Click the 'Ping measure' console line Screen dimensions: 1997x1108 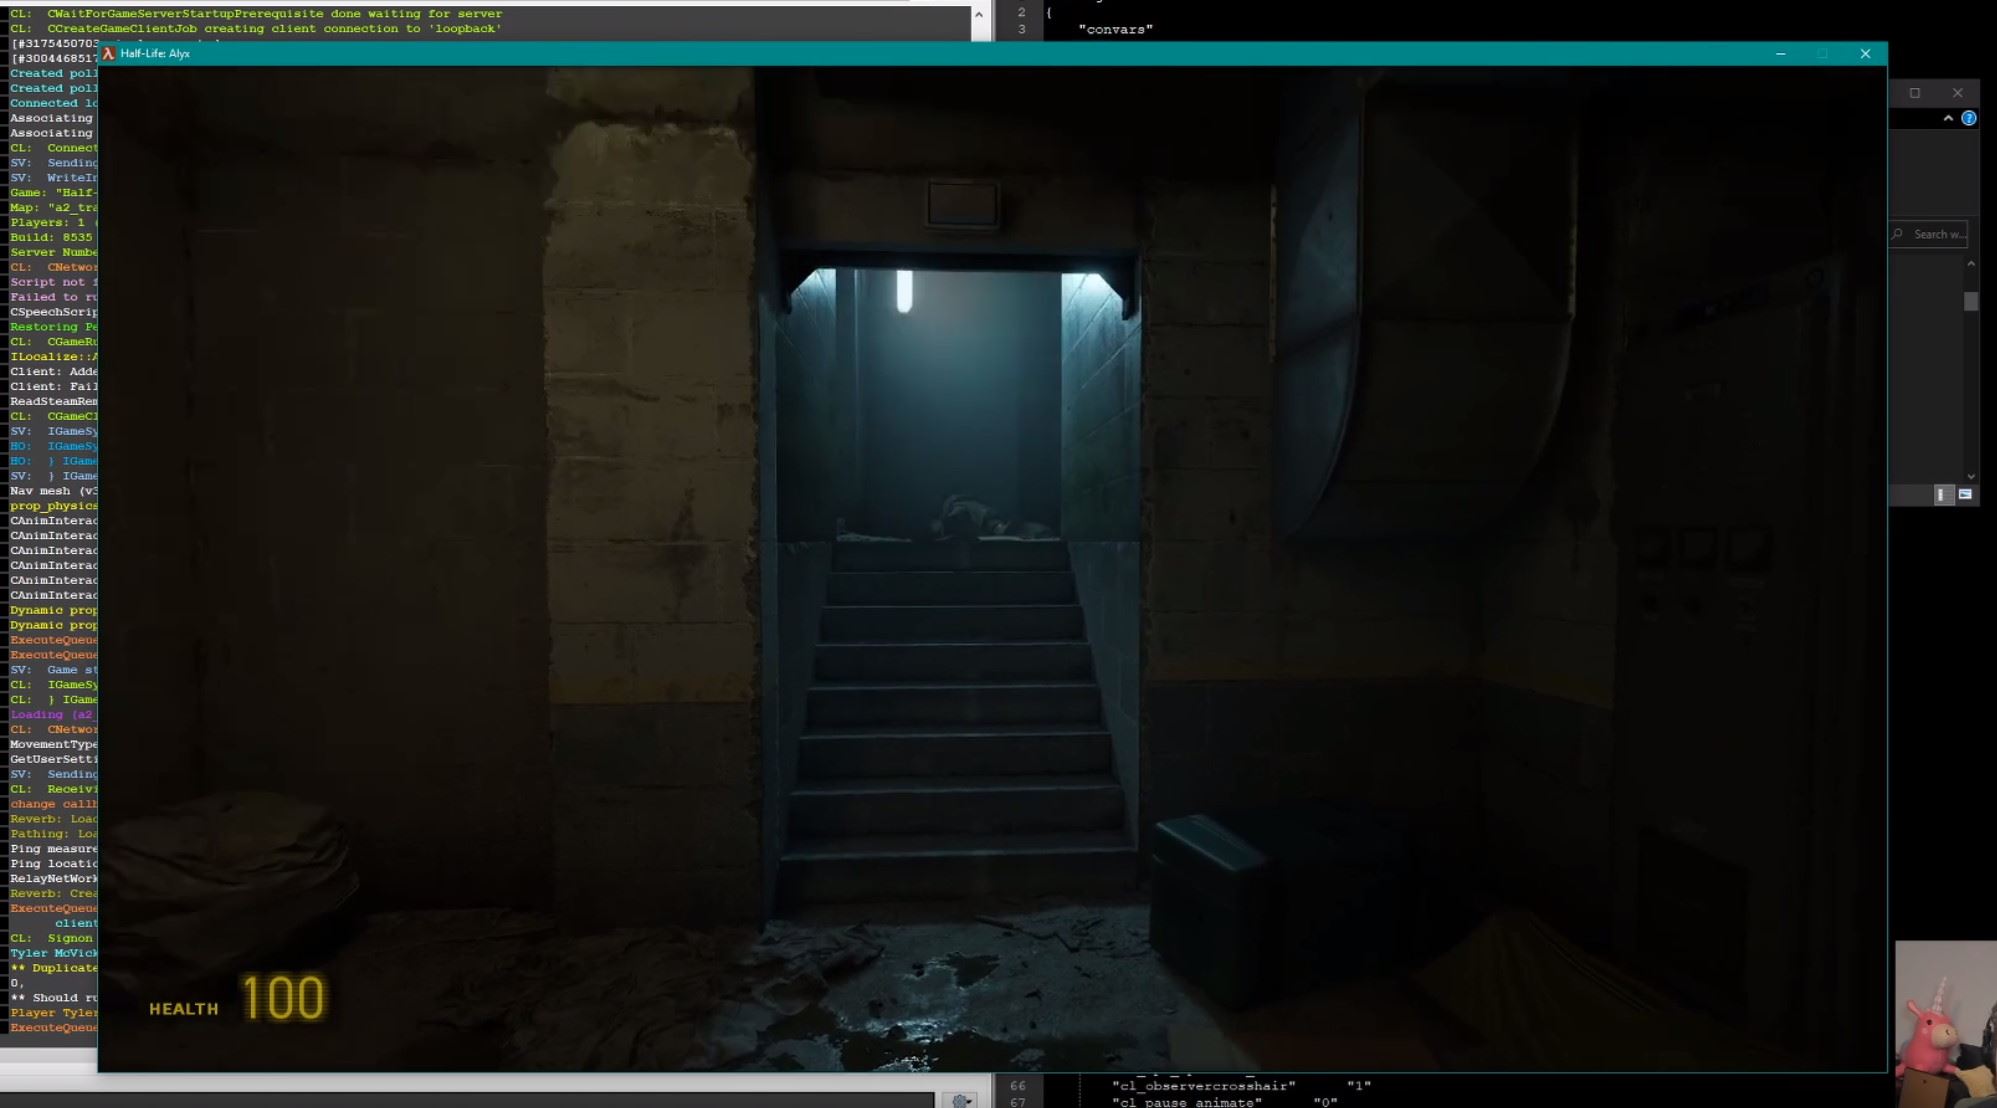(x=54, y=849)
